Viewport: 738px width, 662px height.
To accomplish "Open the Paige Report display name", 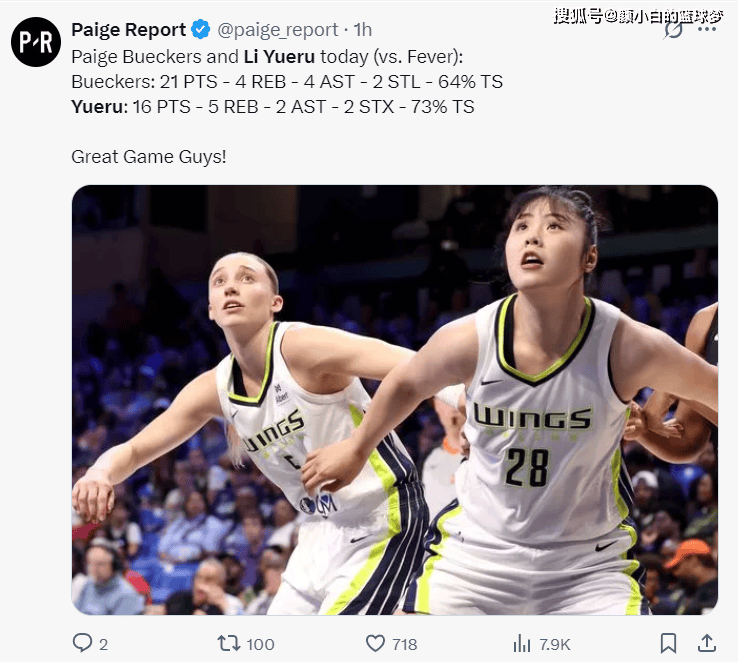I will 128,30.
